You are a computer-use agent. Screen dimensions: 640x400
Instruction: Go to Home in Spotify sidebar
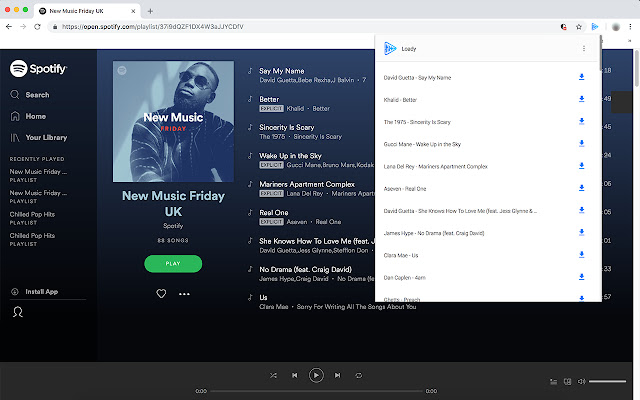28,116
